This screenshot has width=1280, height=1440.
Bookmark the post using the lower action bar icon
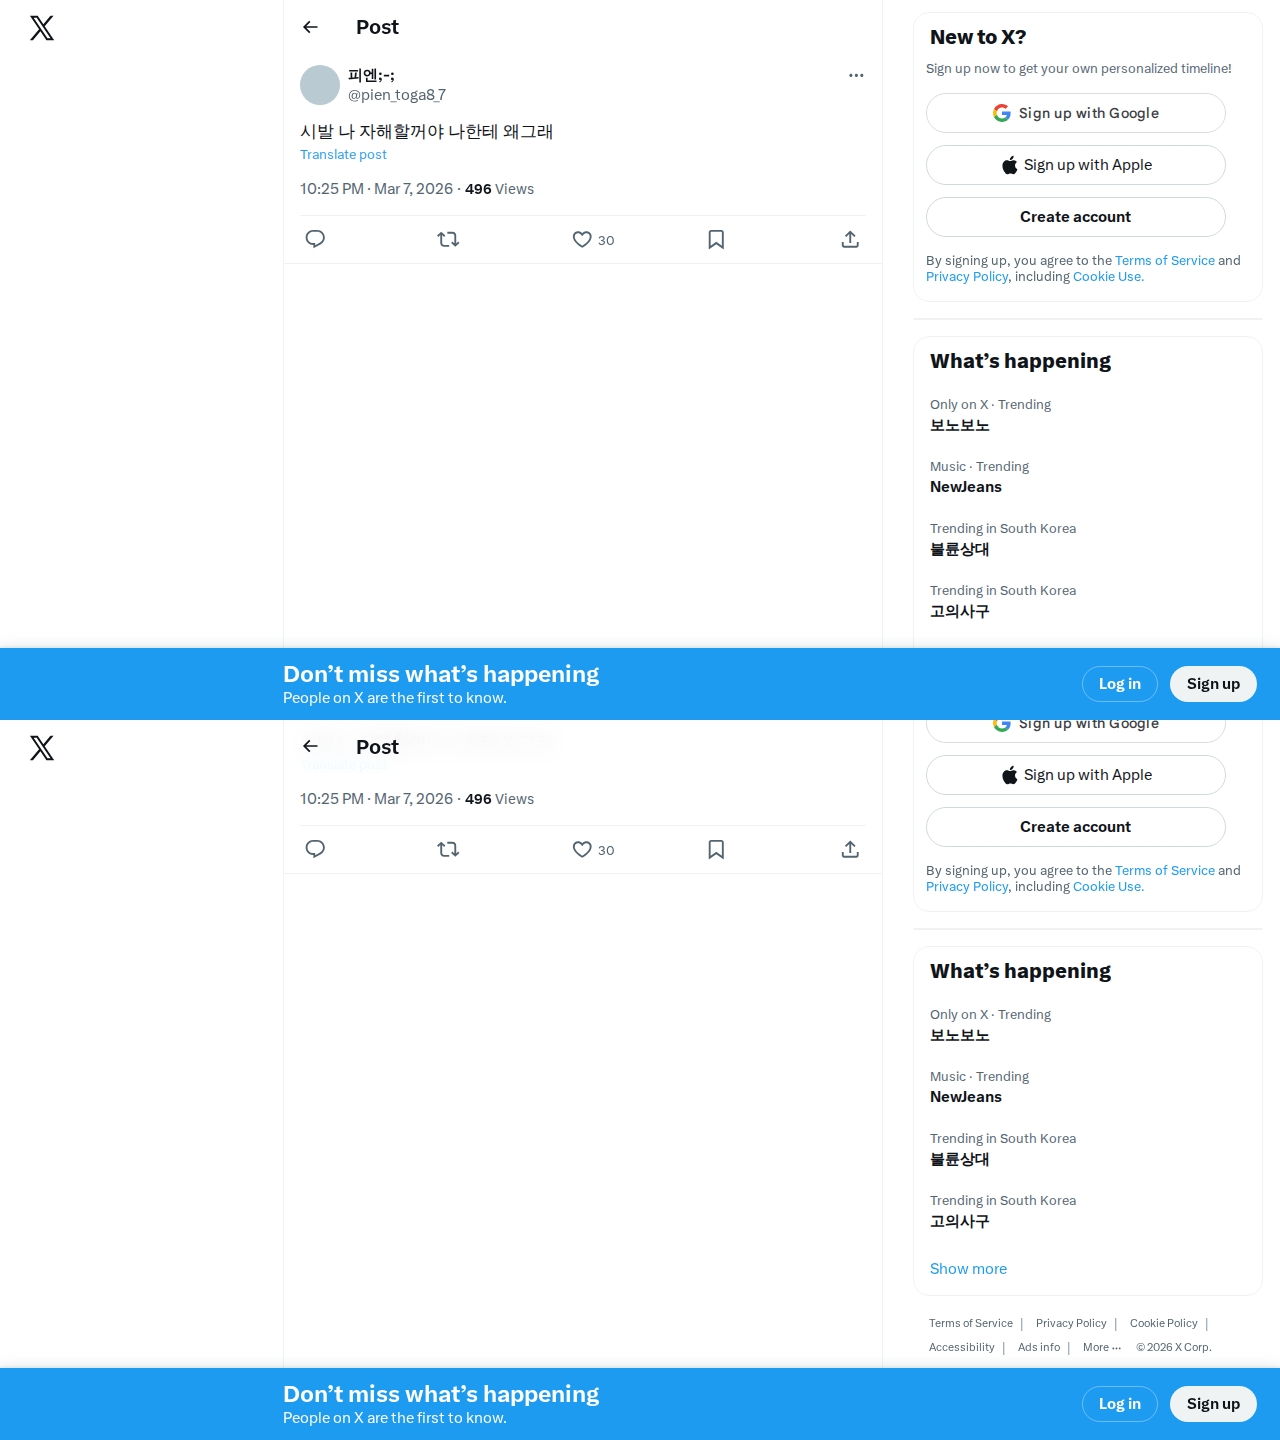[716, 849]
